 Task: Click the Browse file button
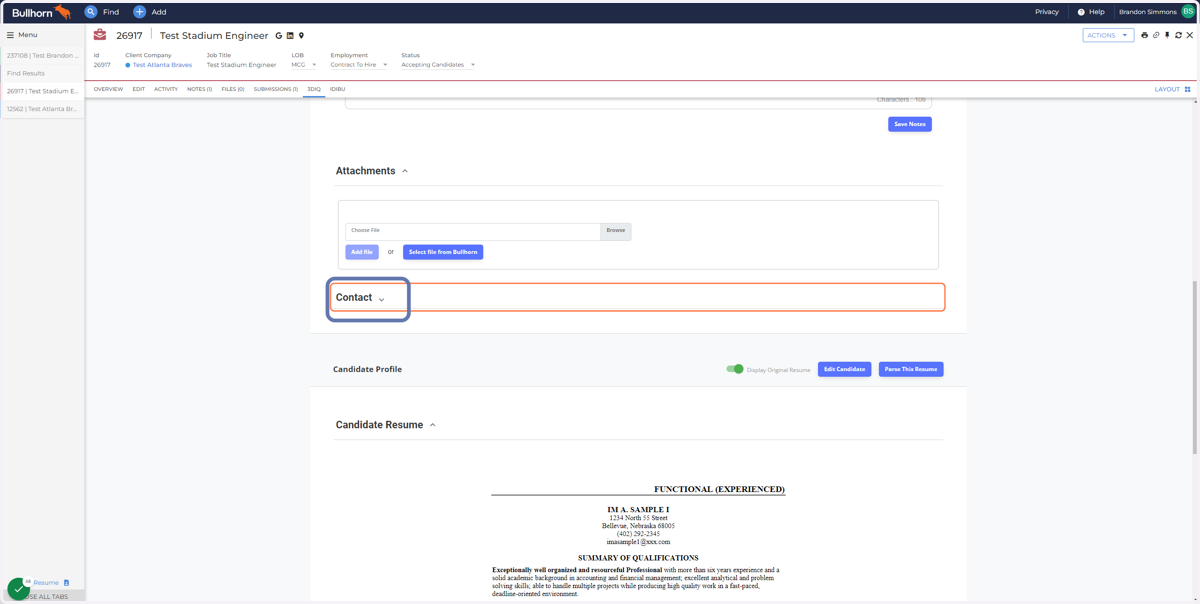(x=616, y=231)
